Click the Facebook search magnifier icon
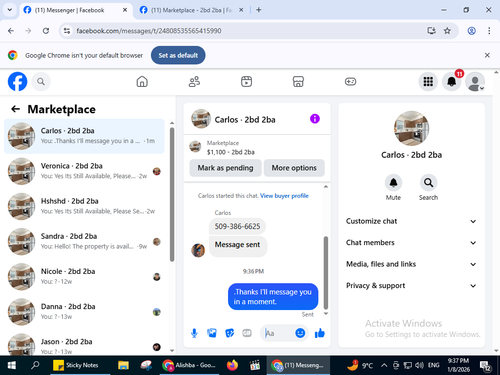 click(x=41, y=82)
